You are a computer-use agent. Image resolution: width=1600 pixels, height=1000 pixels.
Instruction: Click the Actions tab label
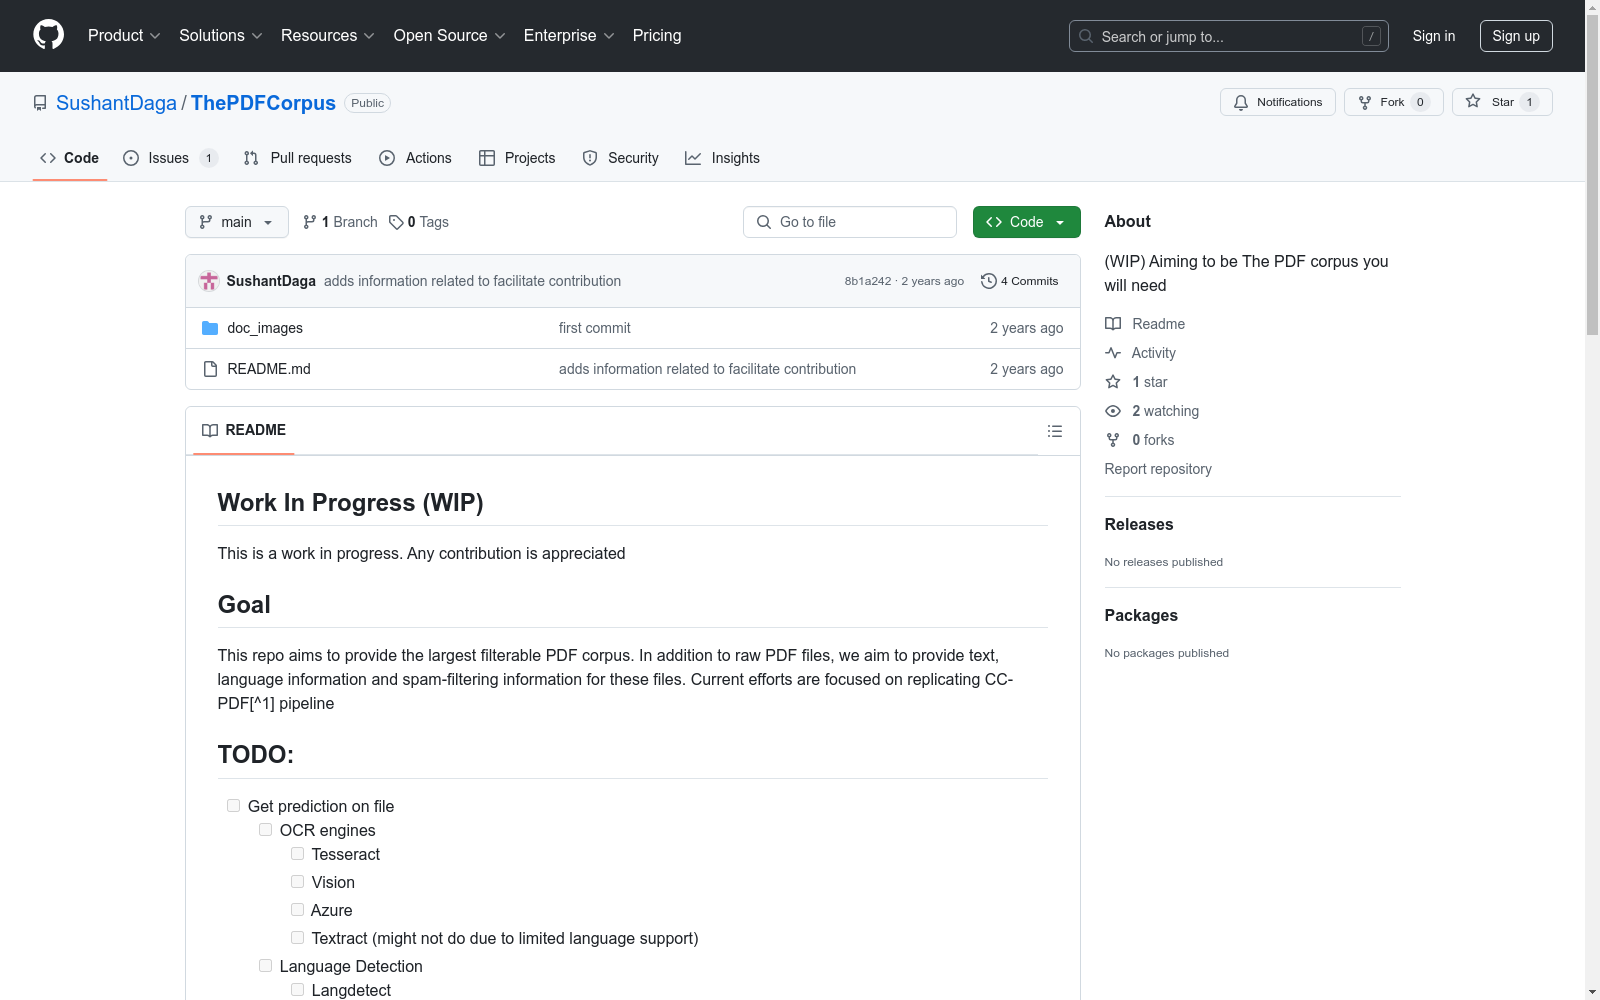pos(428,158)
